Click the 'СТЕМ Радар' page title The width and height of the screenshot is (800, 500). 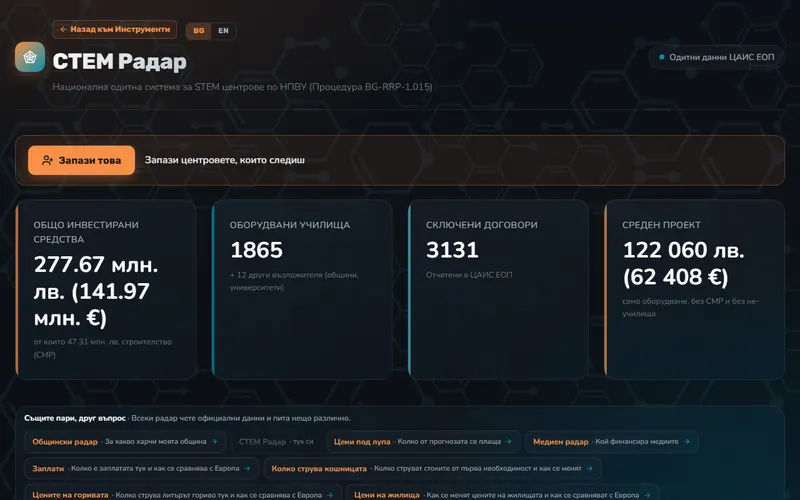tap(119, 61)
